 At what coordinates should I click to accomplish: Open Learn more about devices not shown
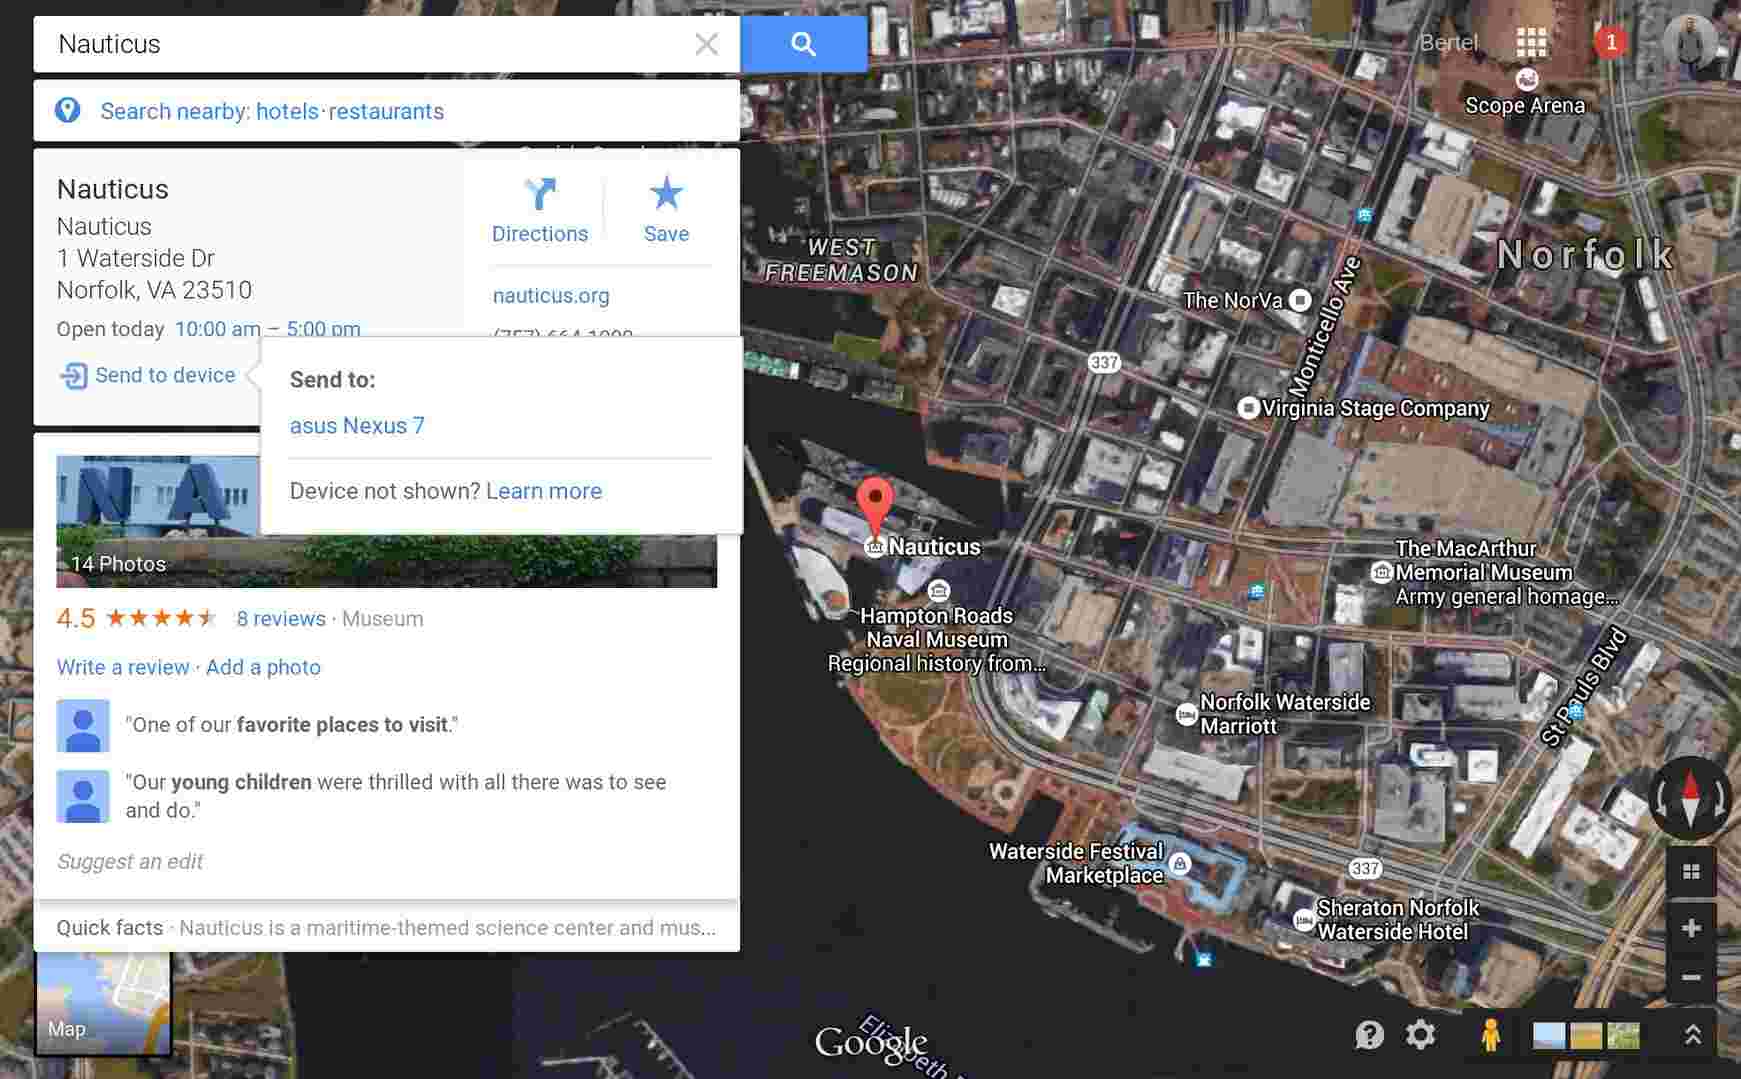click(x=544, y=491)
